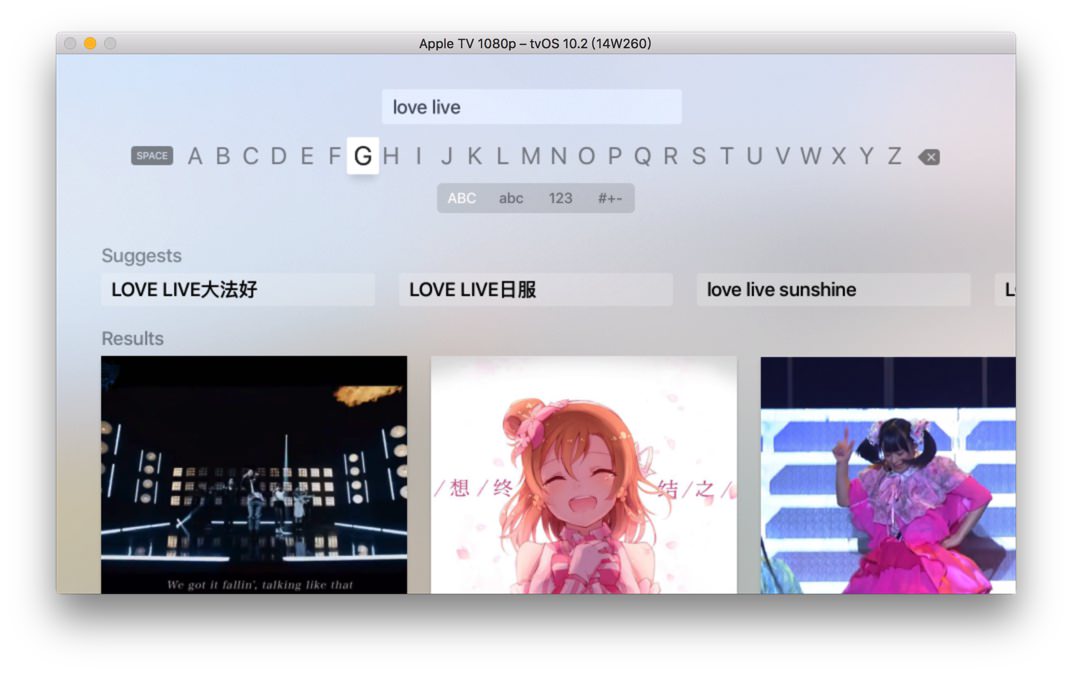Select letter C on the keyboard
Viewport: 1072px width, 674px height.
click(x=251, y=157)
